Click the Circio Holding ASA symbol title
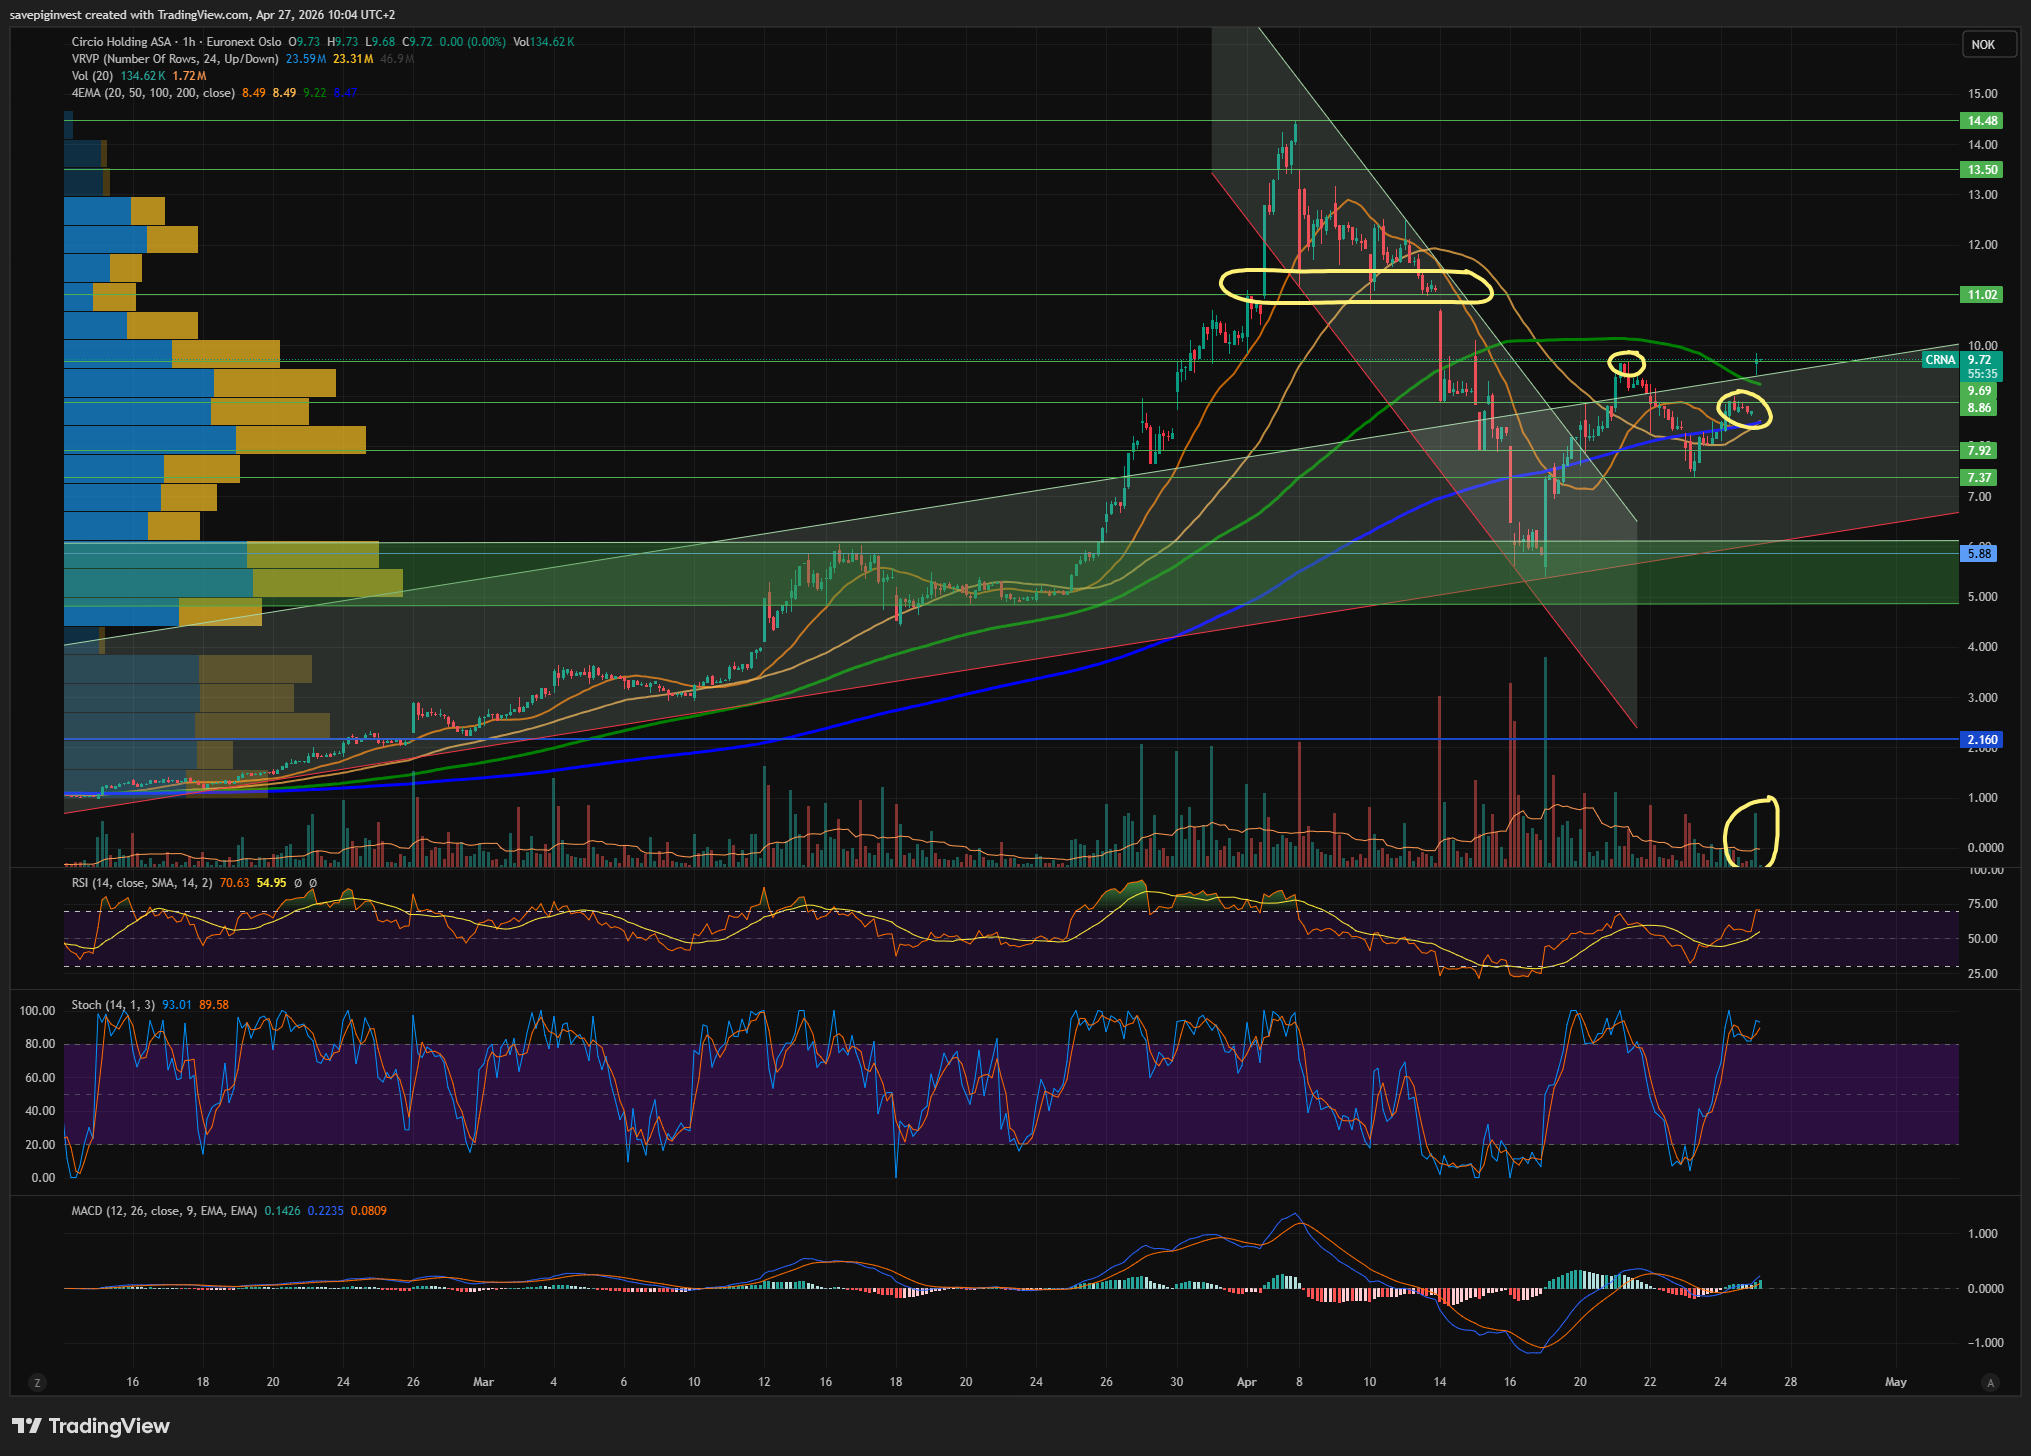This screenshot has height=1456, width=2031. point(121,42)
